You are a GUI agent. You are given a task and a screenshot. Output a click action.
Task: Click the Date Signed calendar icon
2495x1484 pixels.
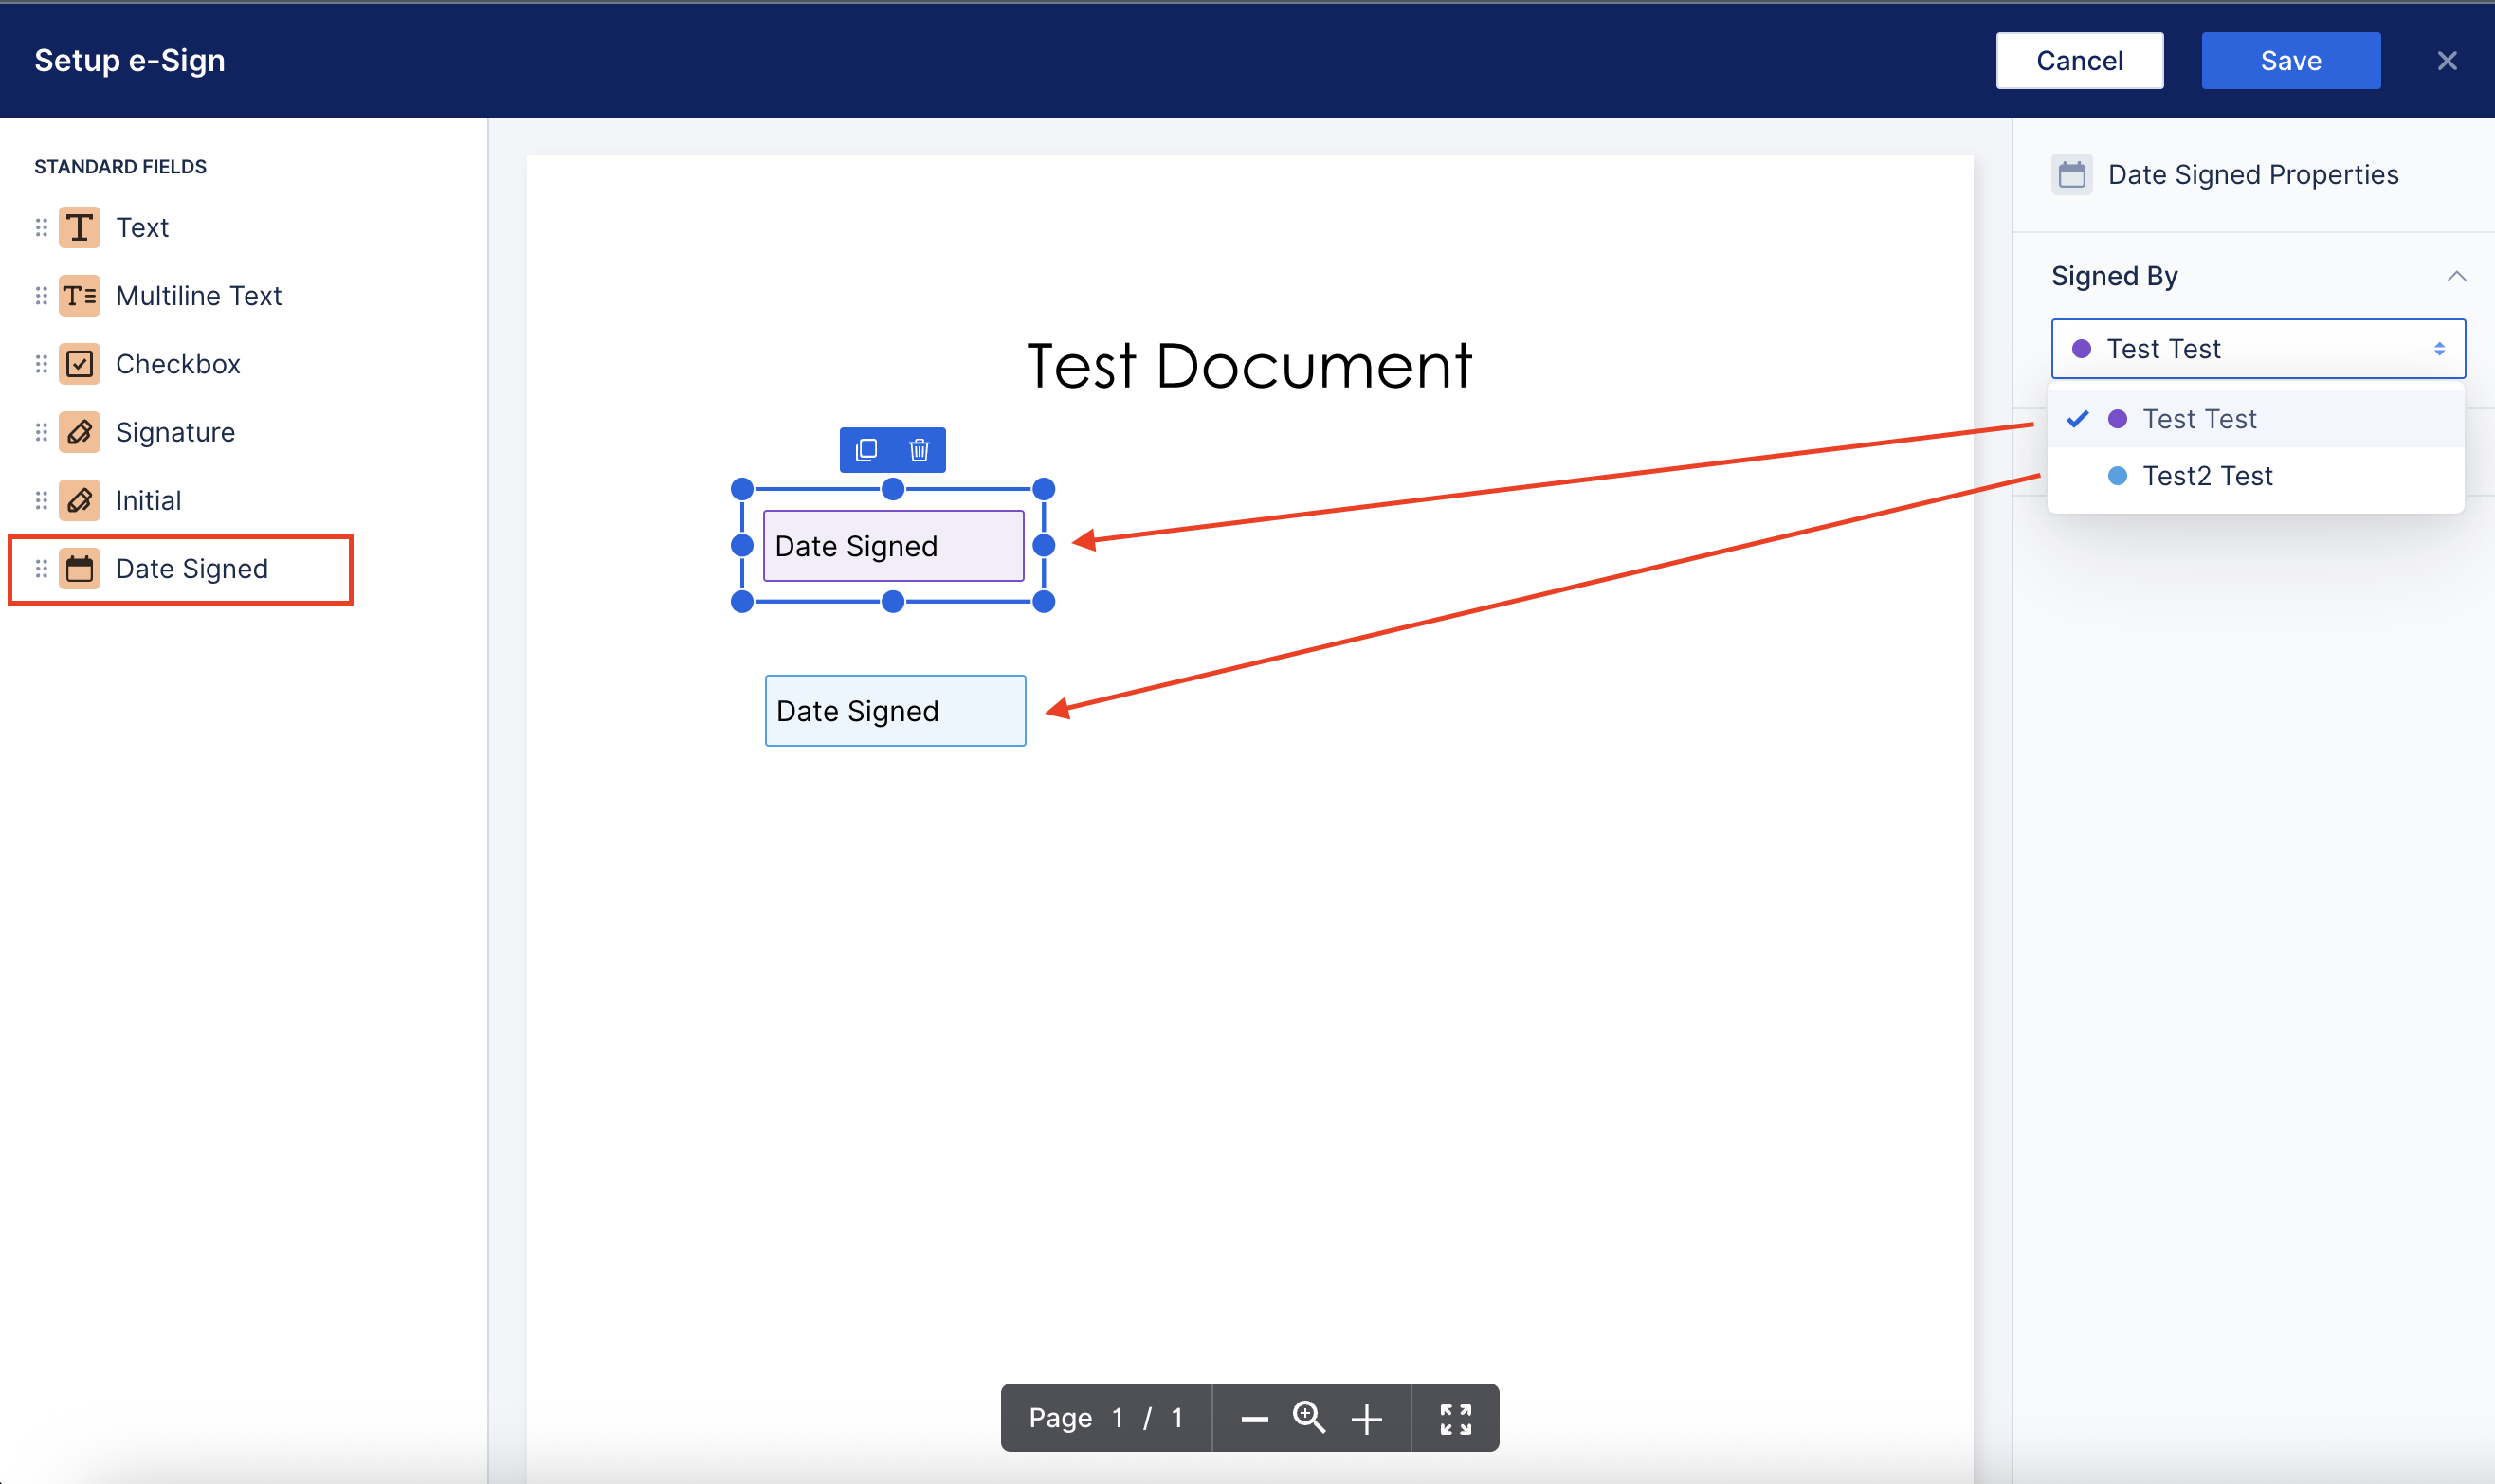[x=79, y=569]
